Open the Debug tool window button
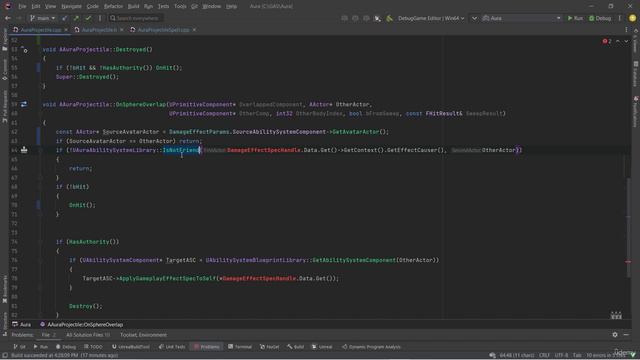Screen dimensions: 640x360 click(66, 347)
